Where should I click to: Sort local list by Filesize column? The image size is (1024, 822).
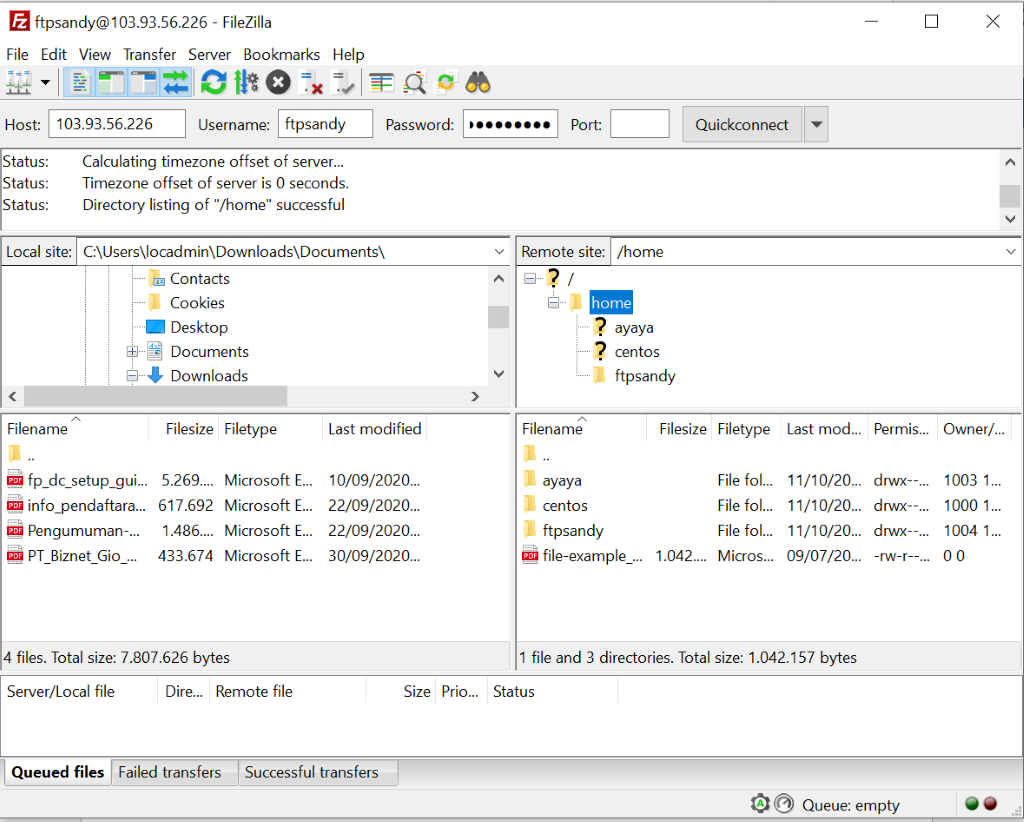tap(184, 429)
